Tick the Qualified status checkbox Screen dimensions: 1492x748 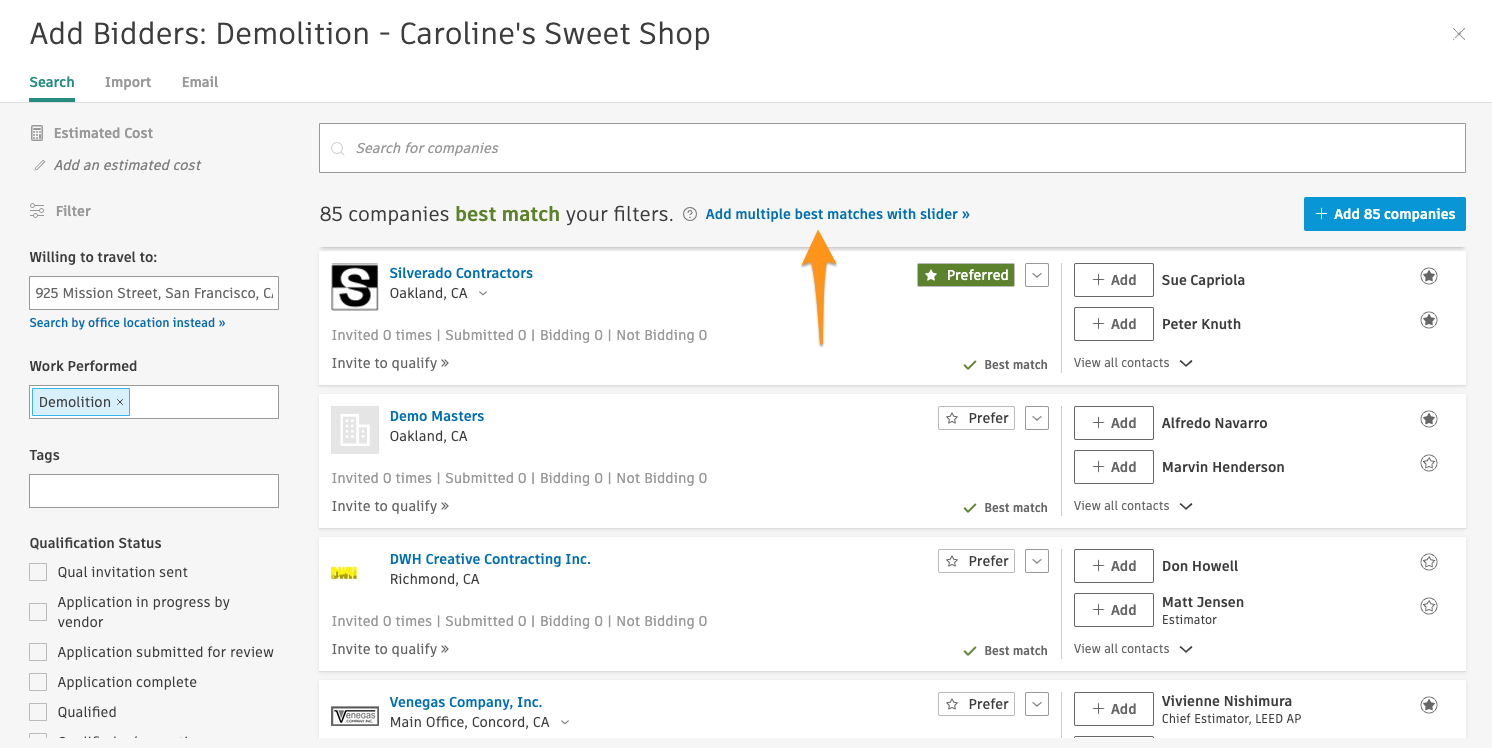(38, 712)
